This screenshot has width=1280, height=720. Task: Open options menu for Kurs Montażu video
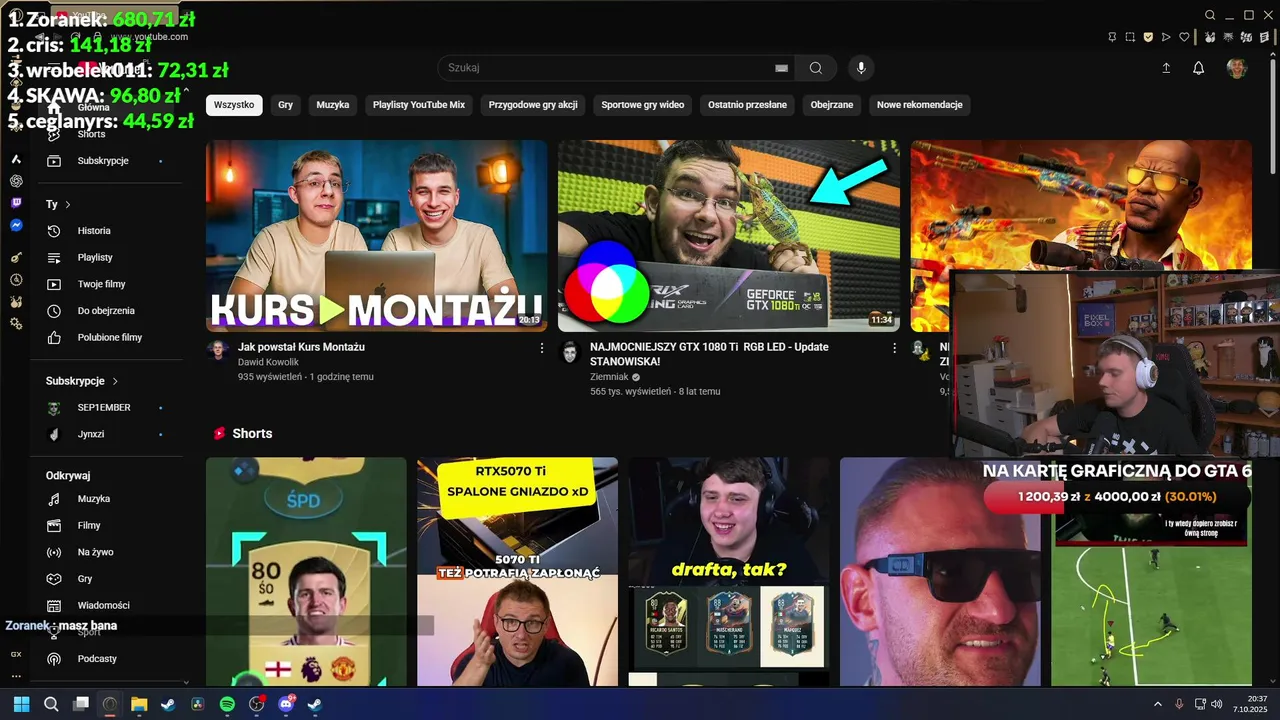coord(542,348)
